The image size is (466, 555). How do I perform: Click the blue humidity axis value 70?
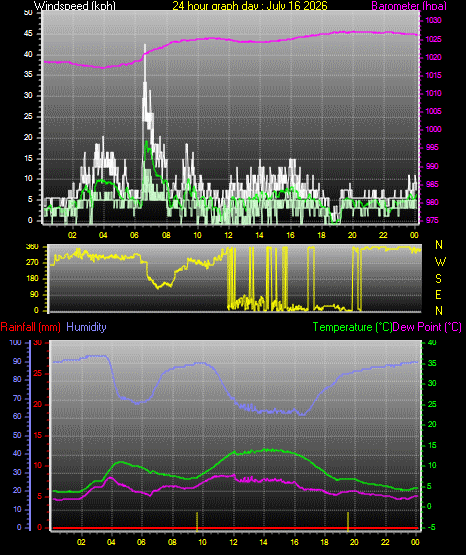tap(17, 399)
